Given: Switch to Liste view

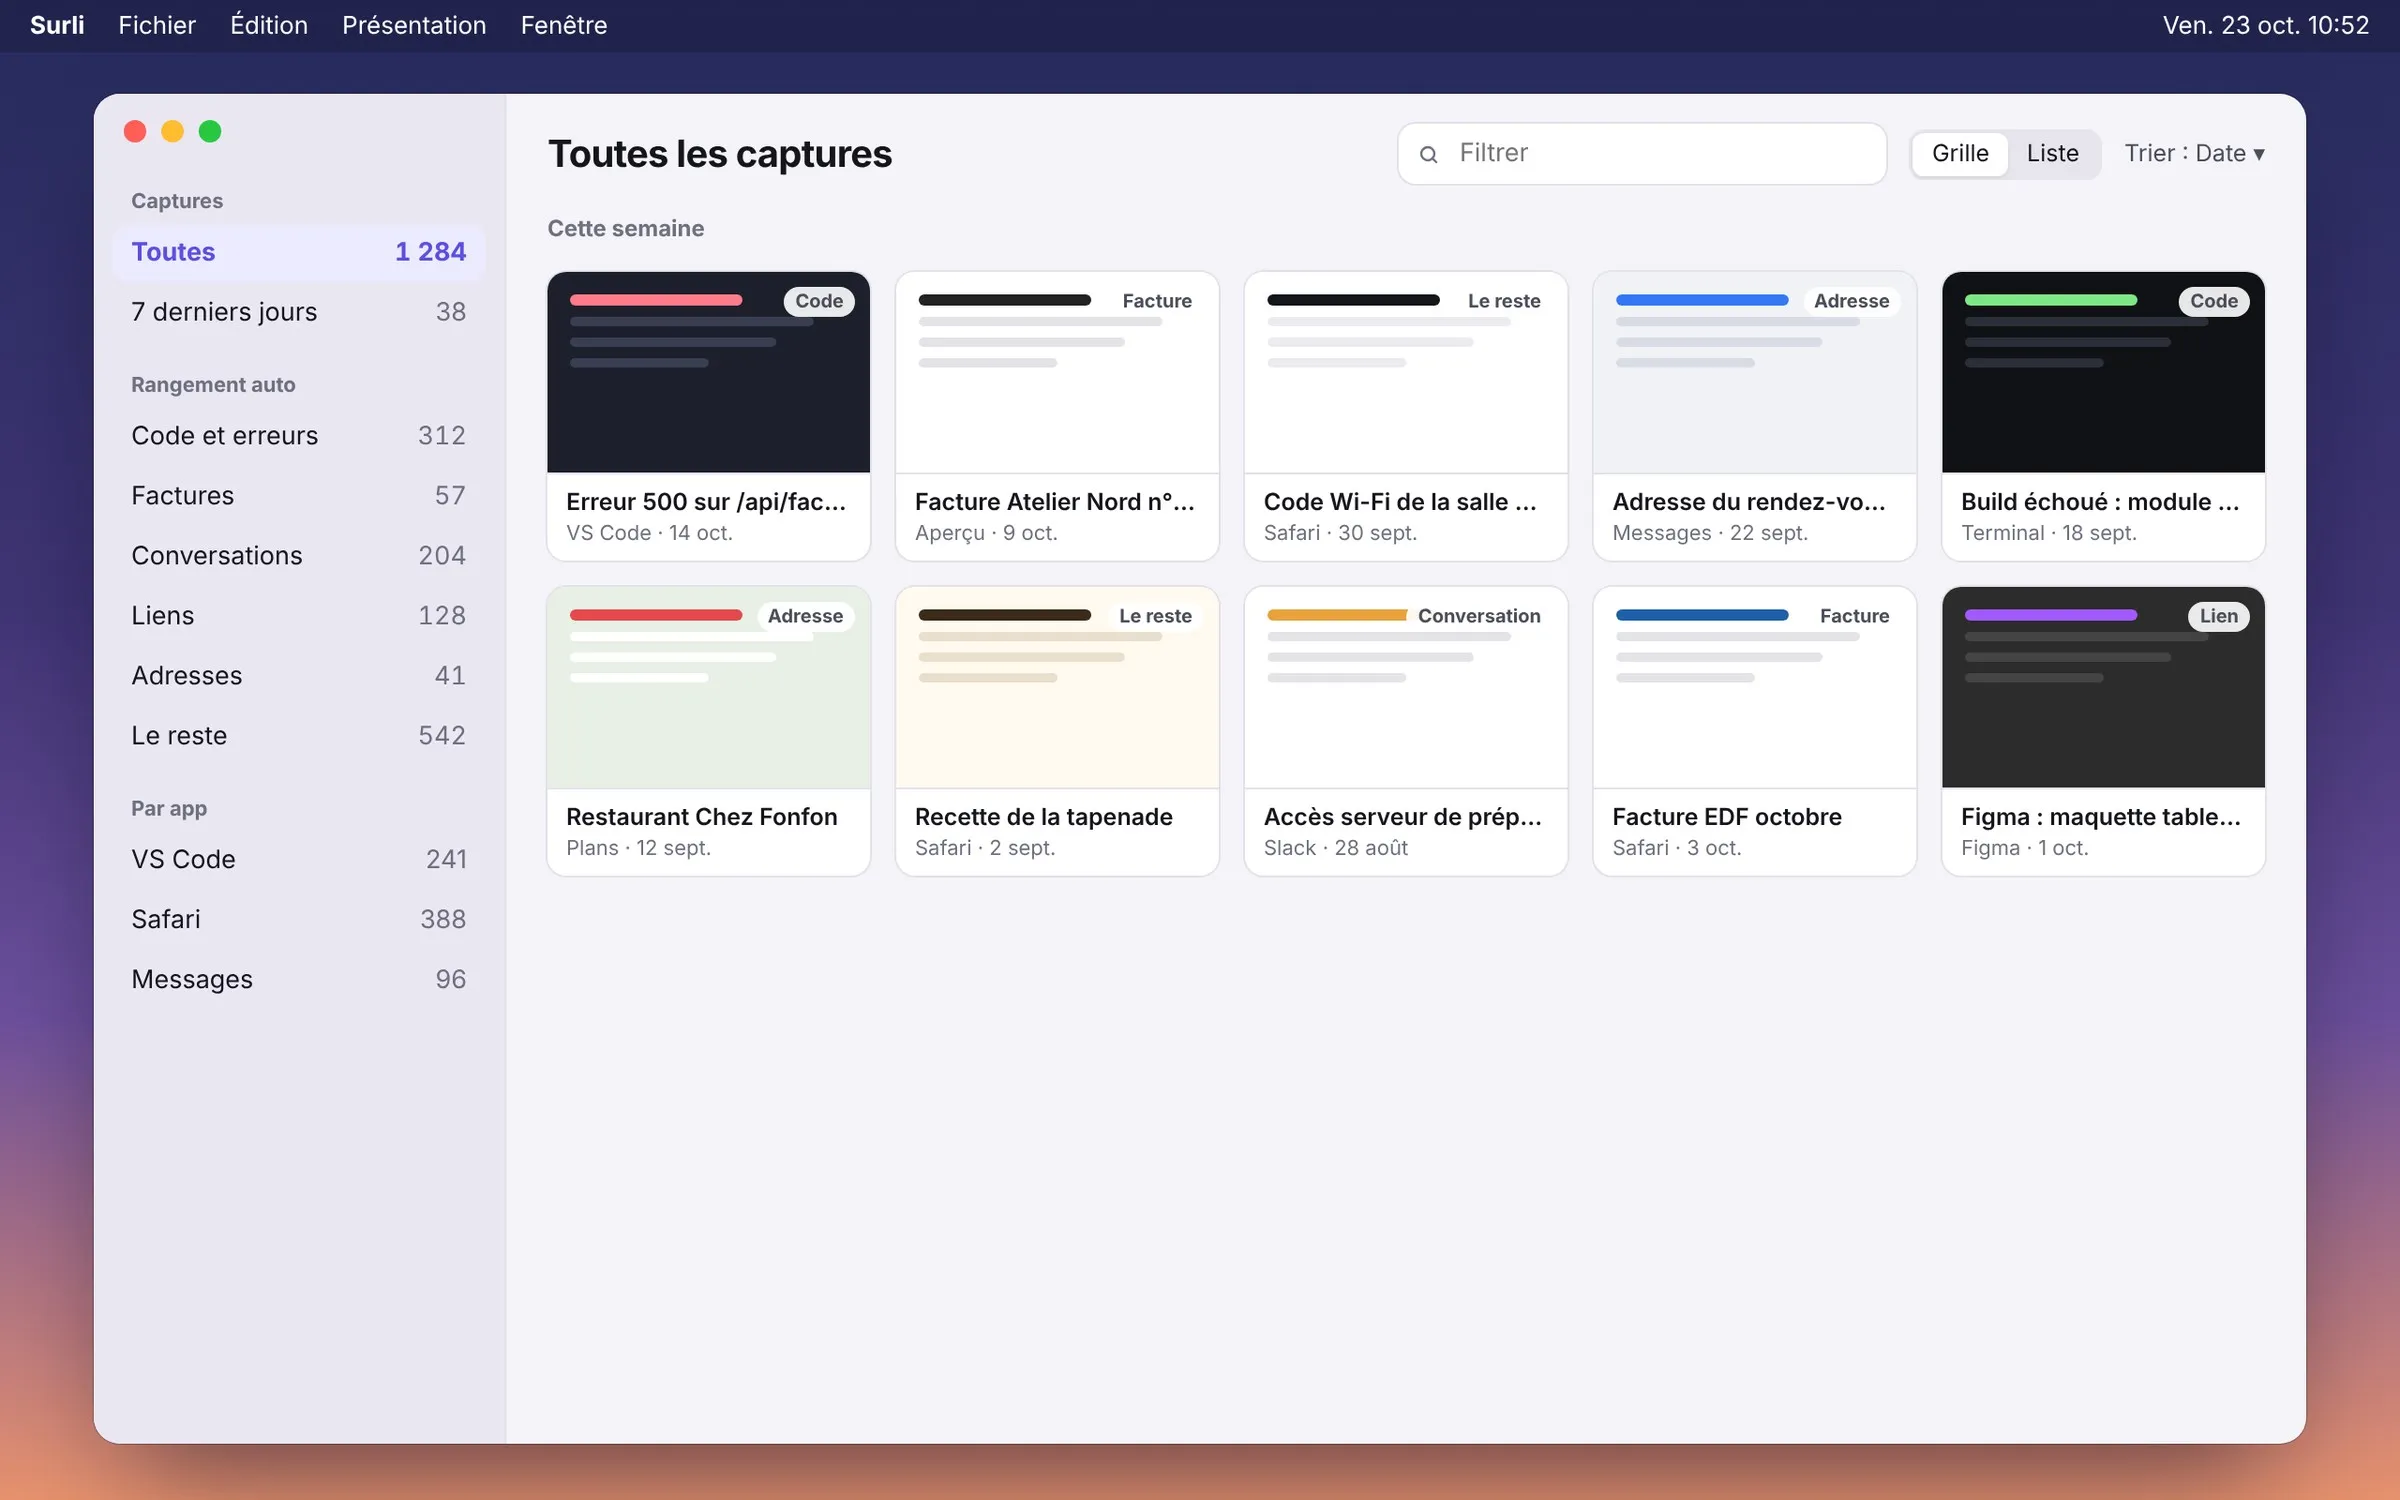Looking at the screenshot, I should click(x=2052, y=153).
